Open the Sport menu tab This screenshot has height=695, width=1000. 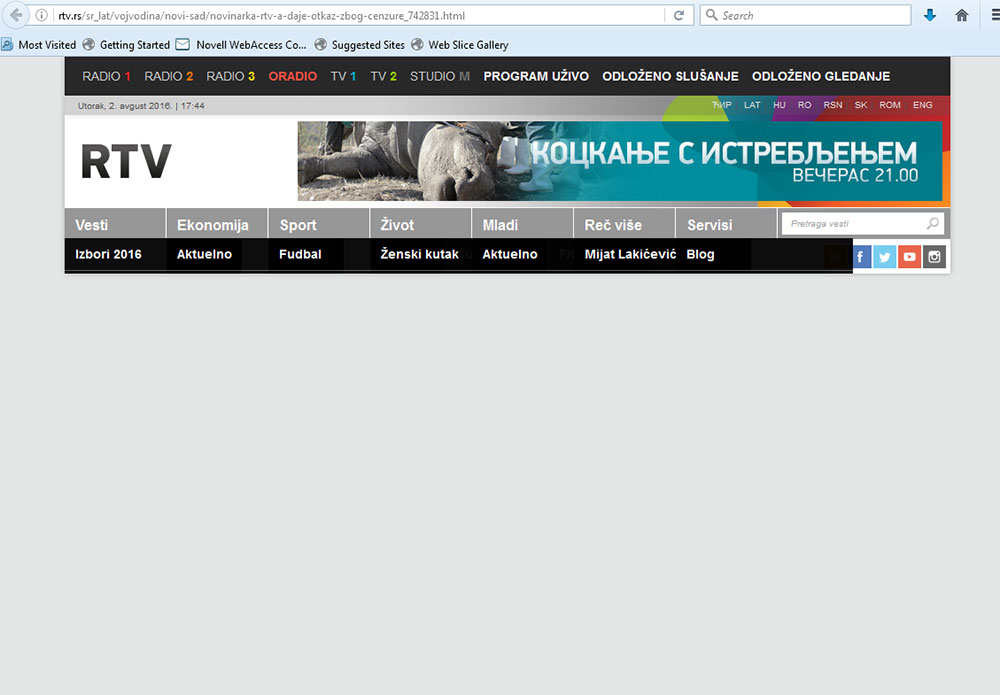tap(298, 225)
